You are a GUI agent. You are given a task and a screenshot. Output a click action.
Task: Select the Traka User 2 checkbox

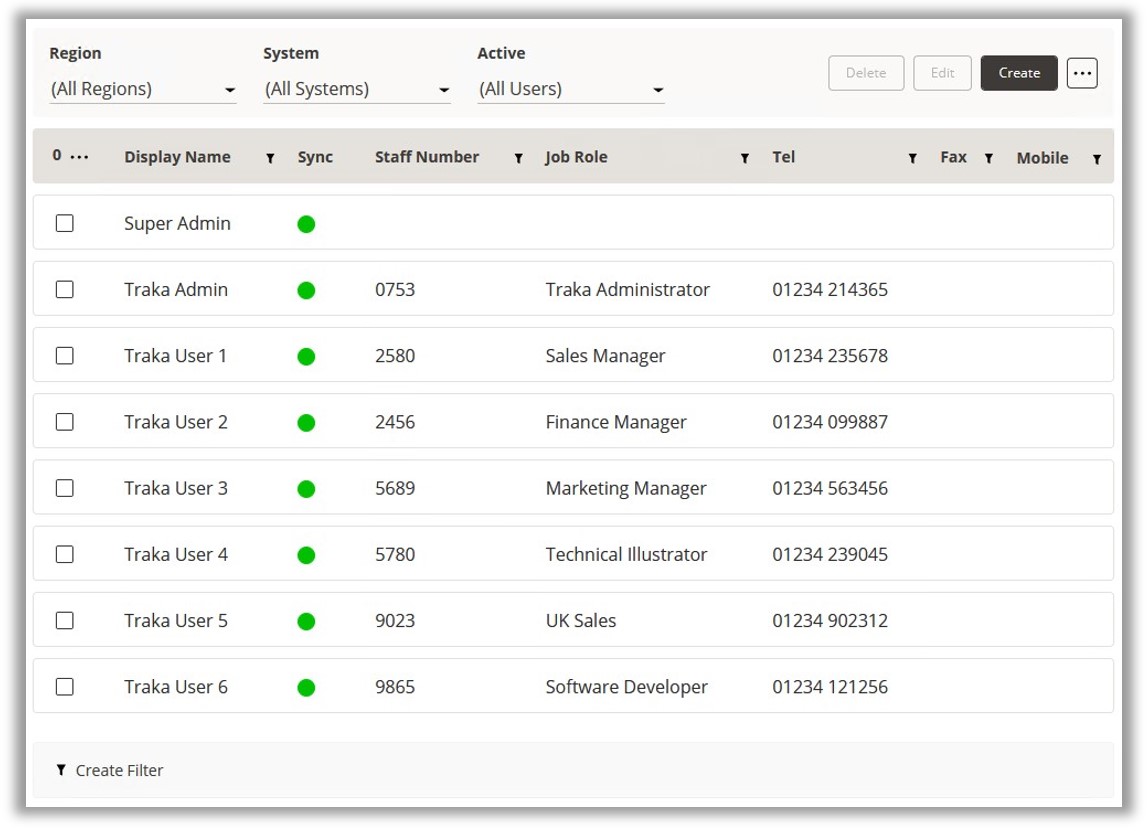point(65,422)
